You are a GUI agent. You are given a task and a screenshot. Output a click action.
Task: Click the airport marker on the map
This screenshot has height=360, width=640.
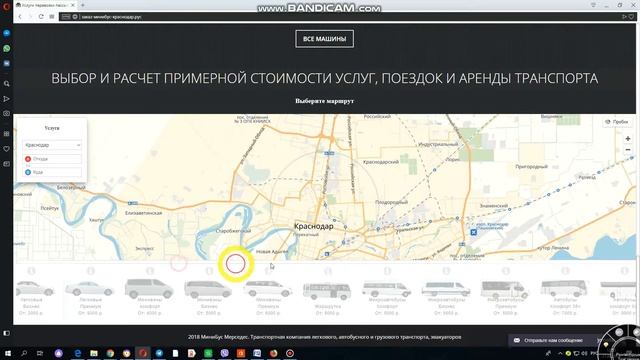click(x=473, y=232)
